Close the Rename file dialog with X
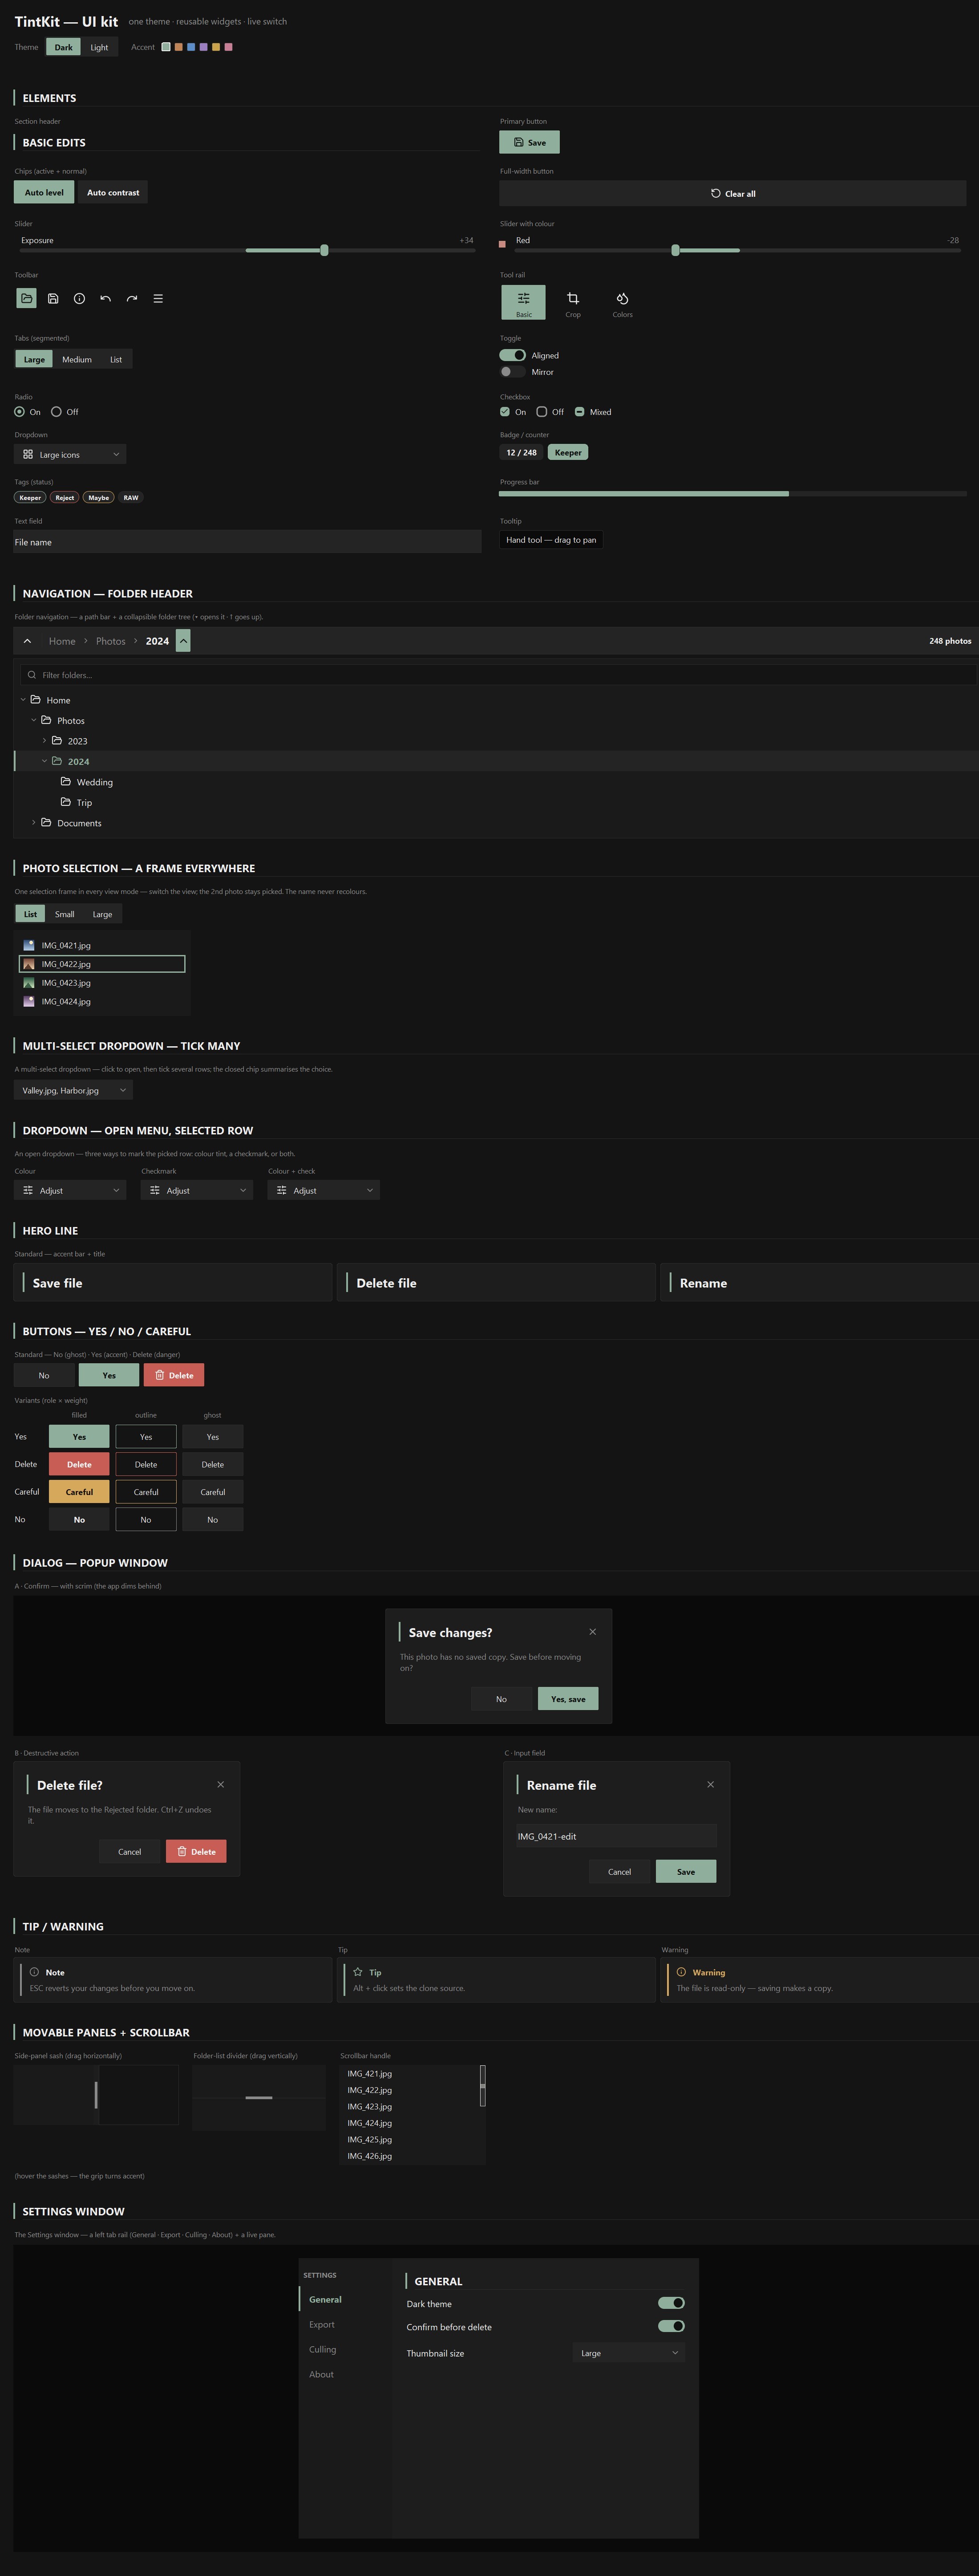 point(711,1784)
